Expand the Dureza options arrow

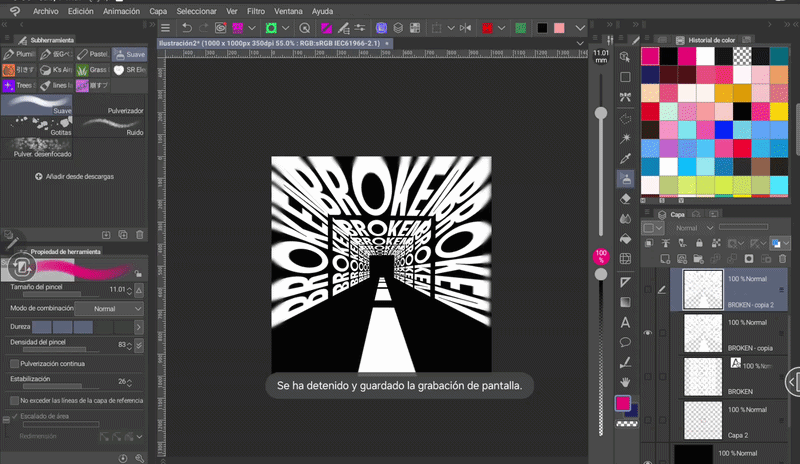(x=139, y=327)
